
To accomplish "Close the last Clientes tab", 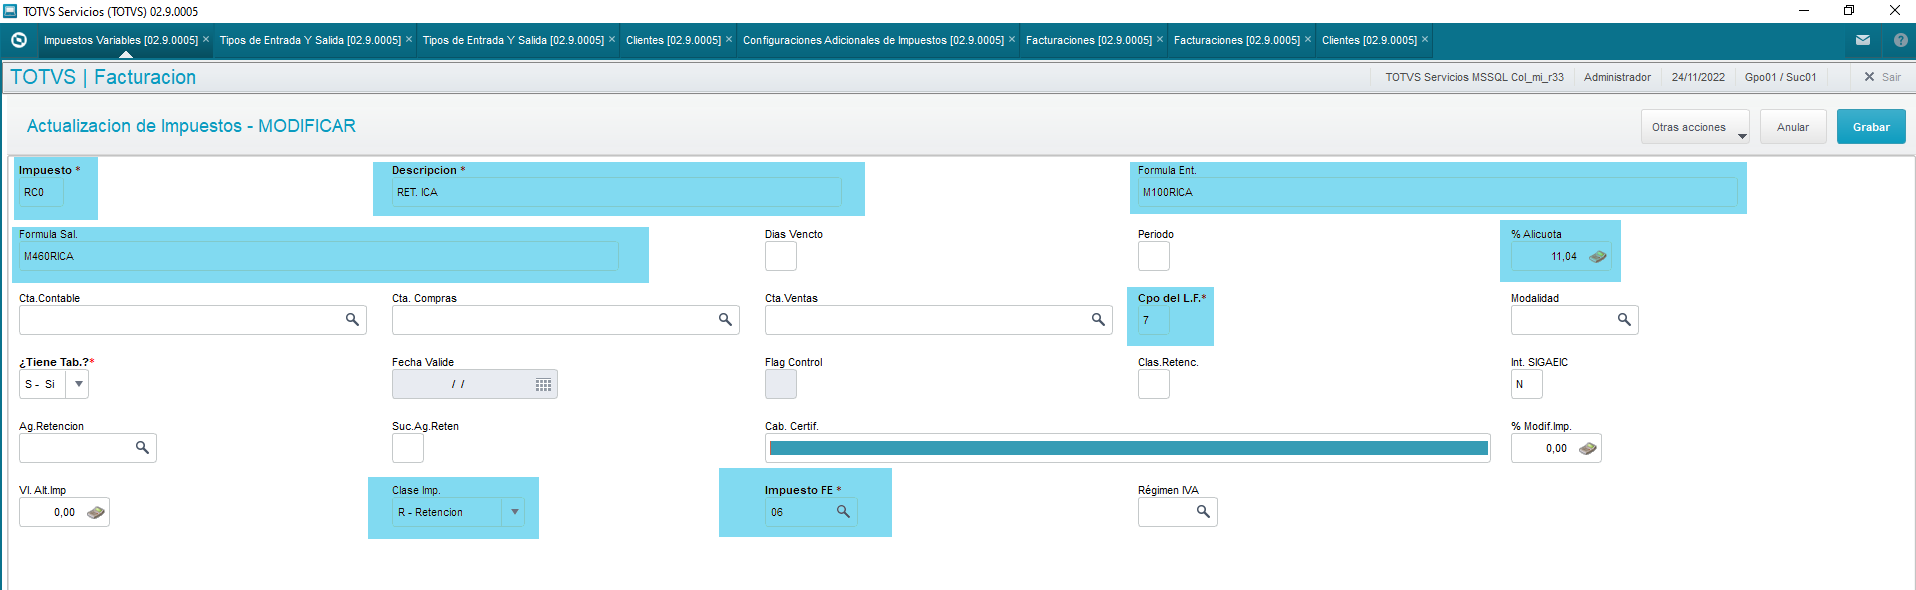I will (1425, 40).
